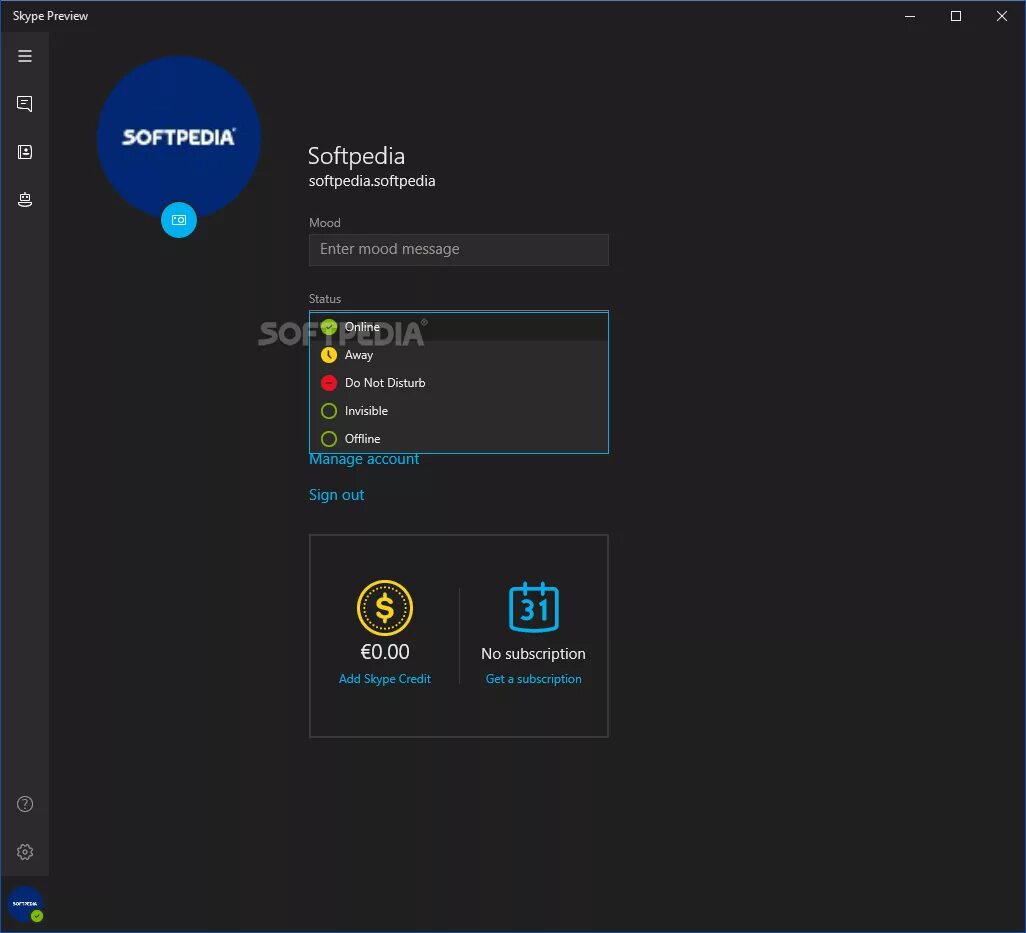Screen dimensions: 1026x933
Task: Open the Manage account link
Action: tap(364, 459)
